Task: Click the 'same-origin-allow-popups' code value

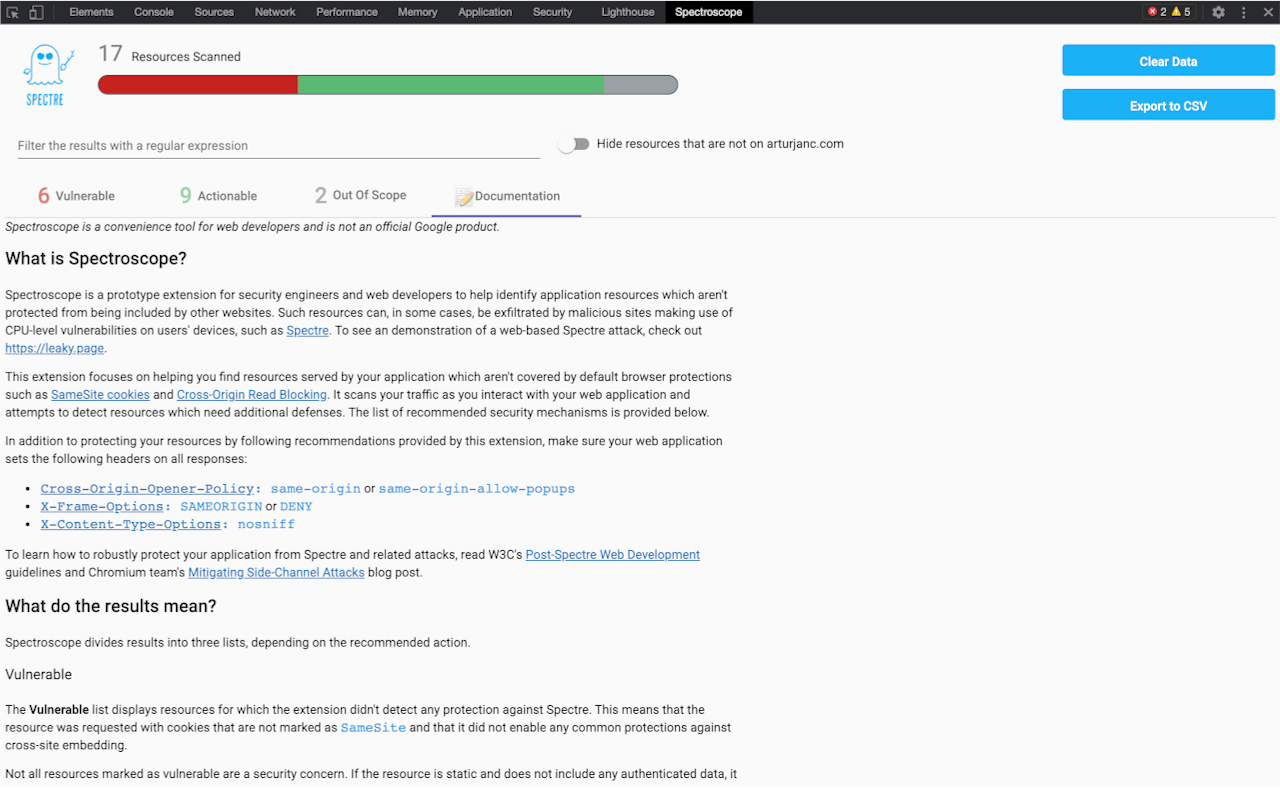Action: (x=477, y=488)
